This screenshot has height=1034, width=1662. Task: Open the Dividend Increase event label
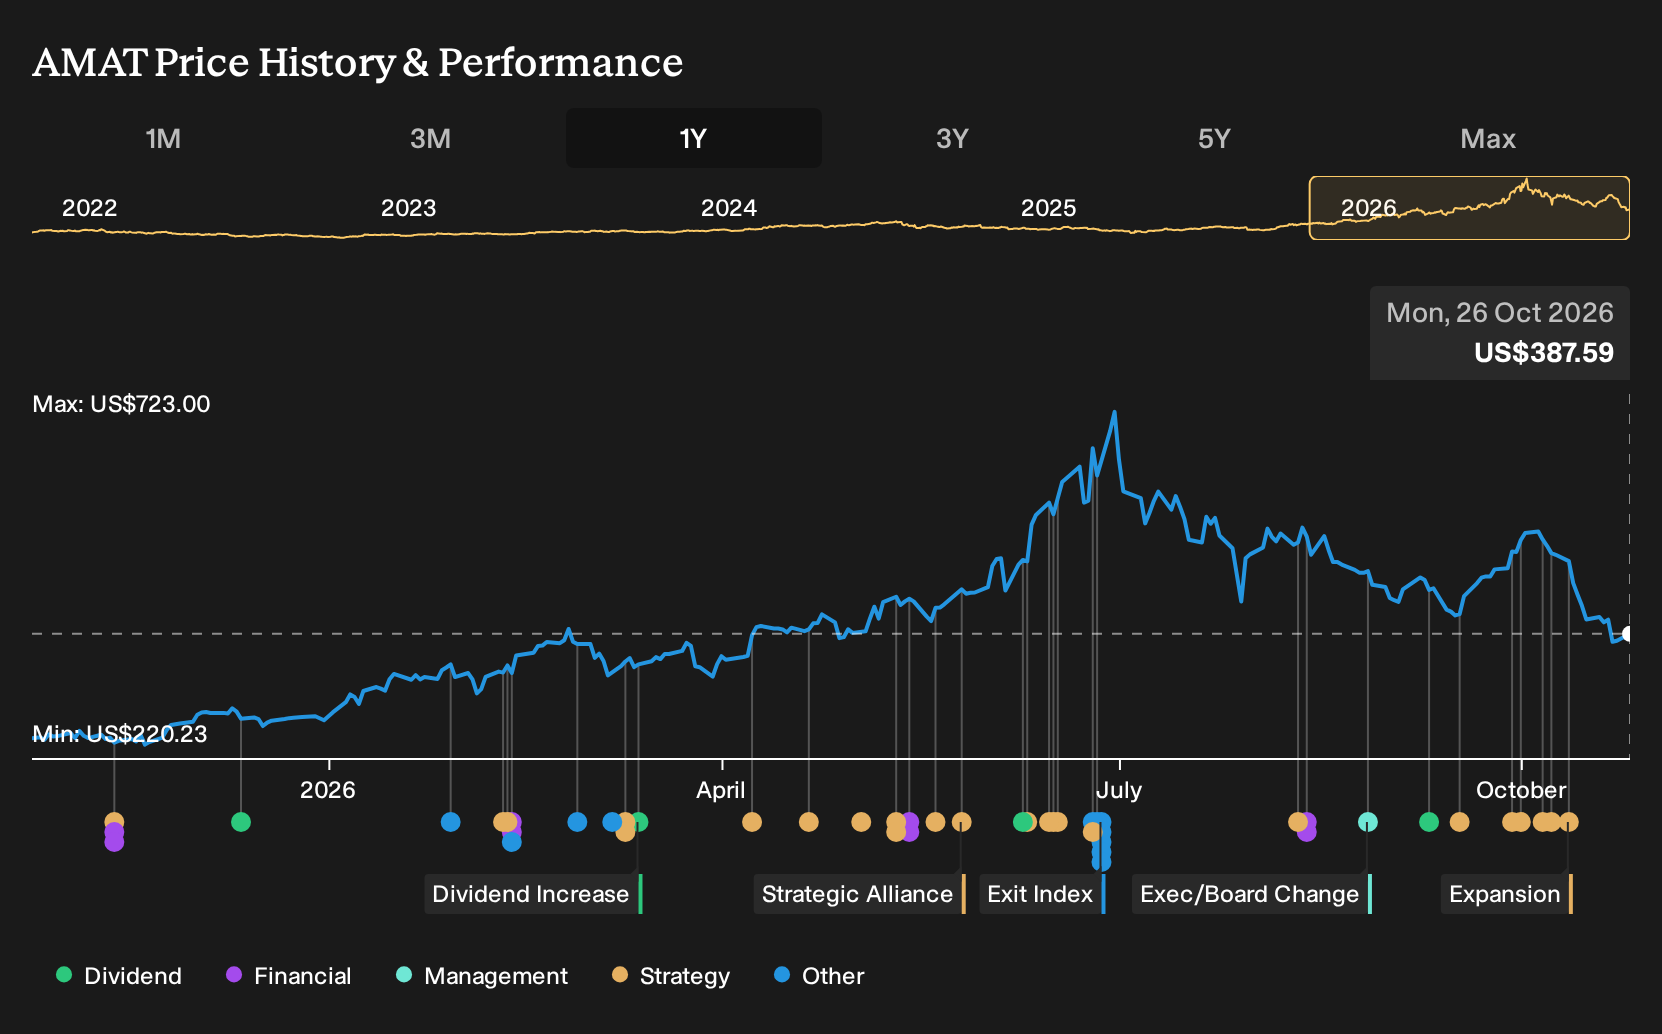coord(533,894)
